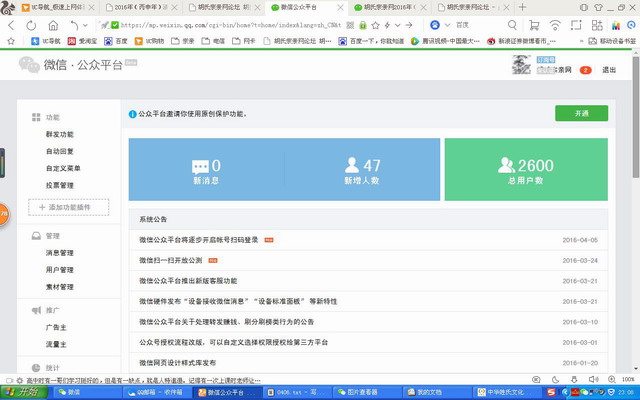Open the search engine selector dropdown

447,25
